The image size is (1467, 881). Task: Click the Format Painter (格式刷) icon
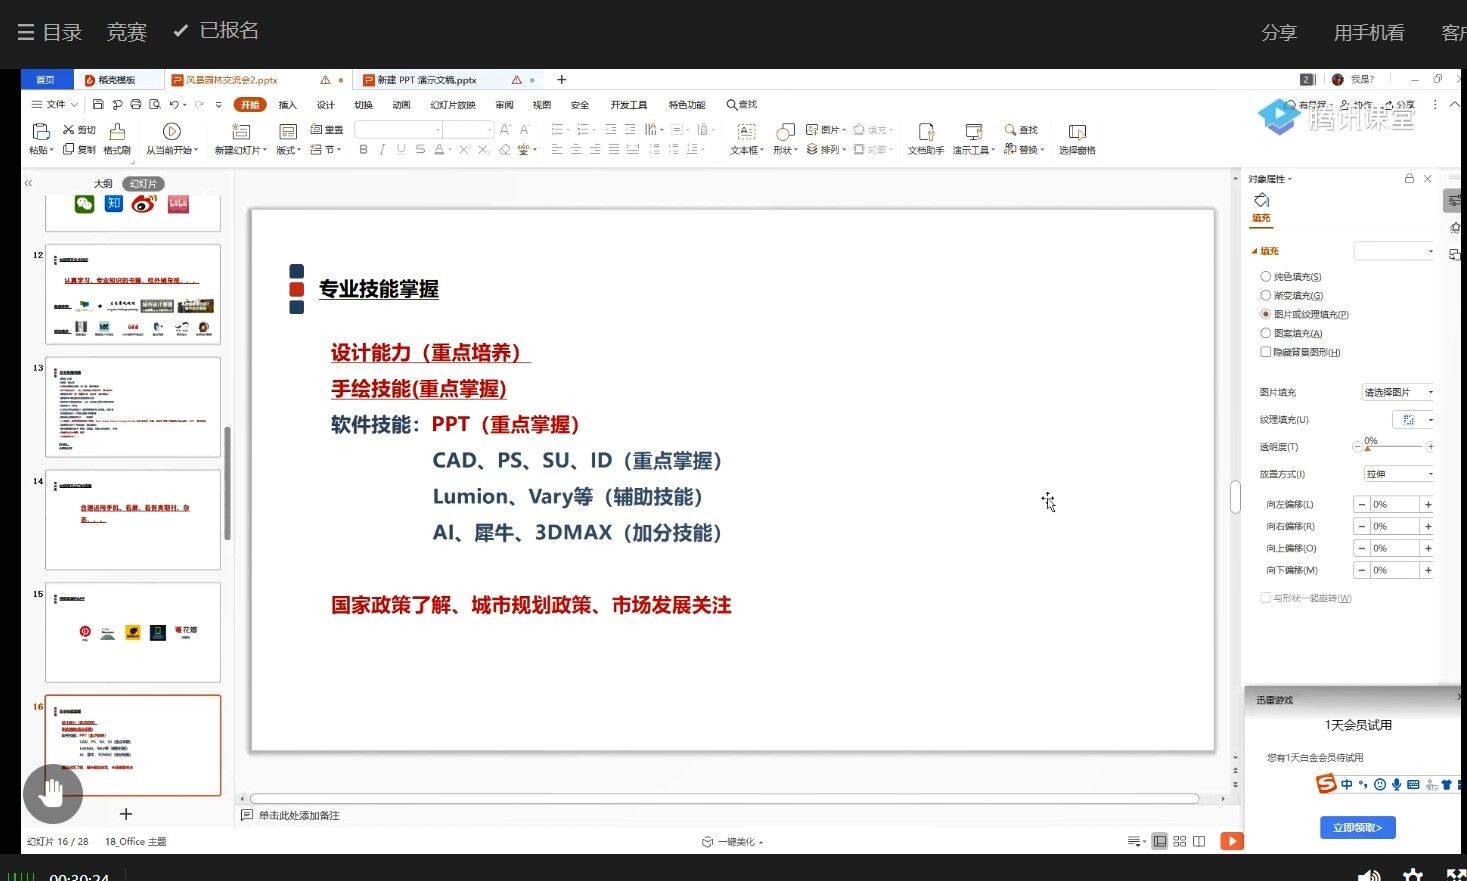[x=117, y=133]
